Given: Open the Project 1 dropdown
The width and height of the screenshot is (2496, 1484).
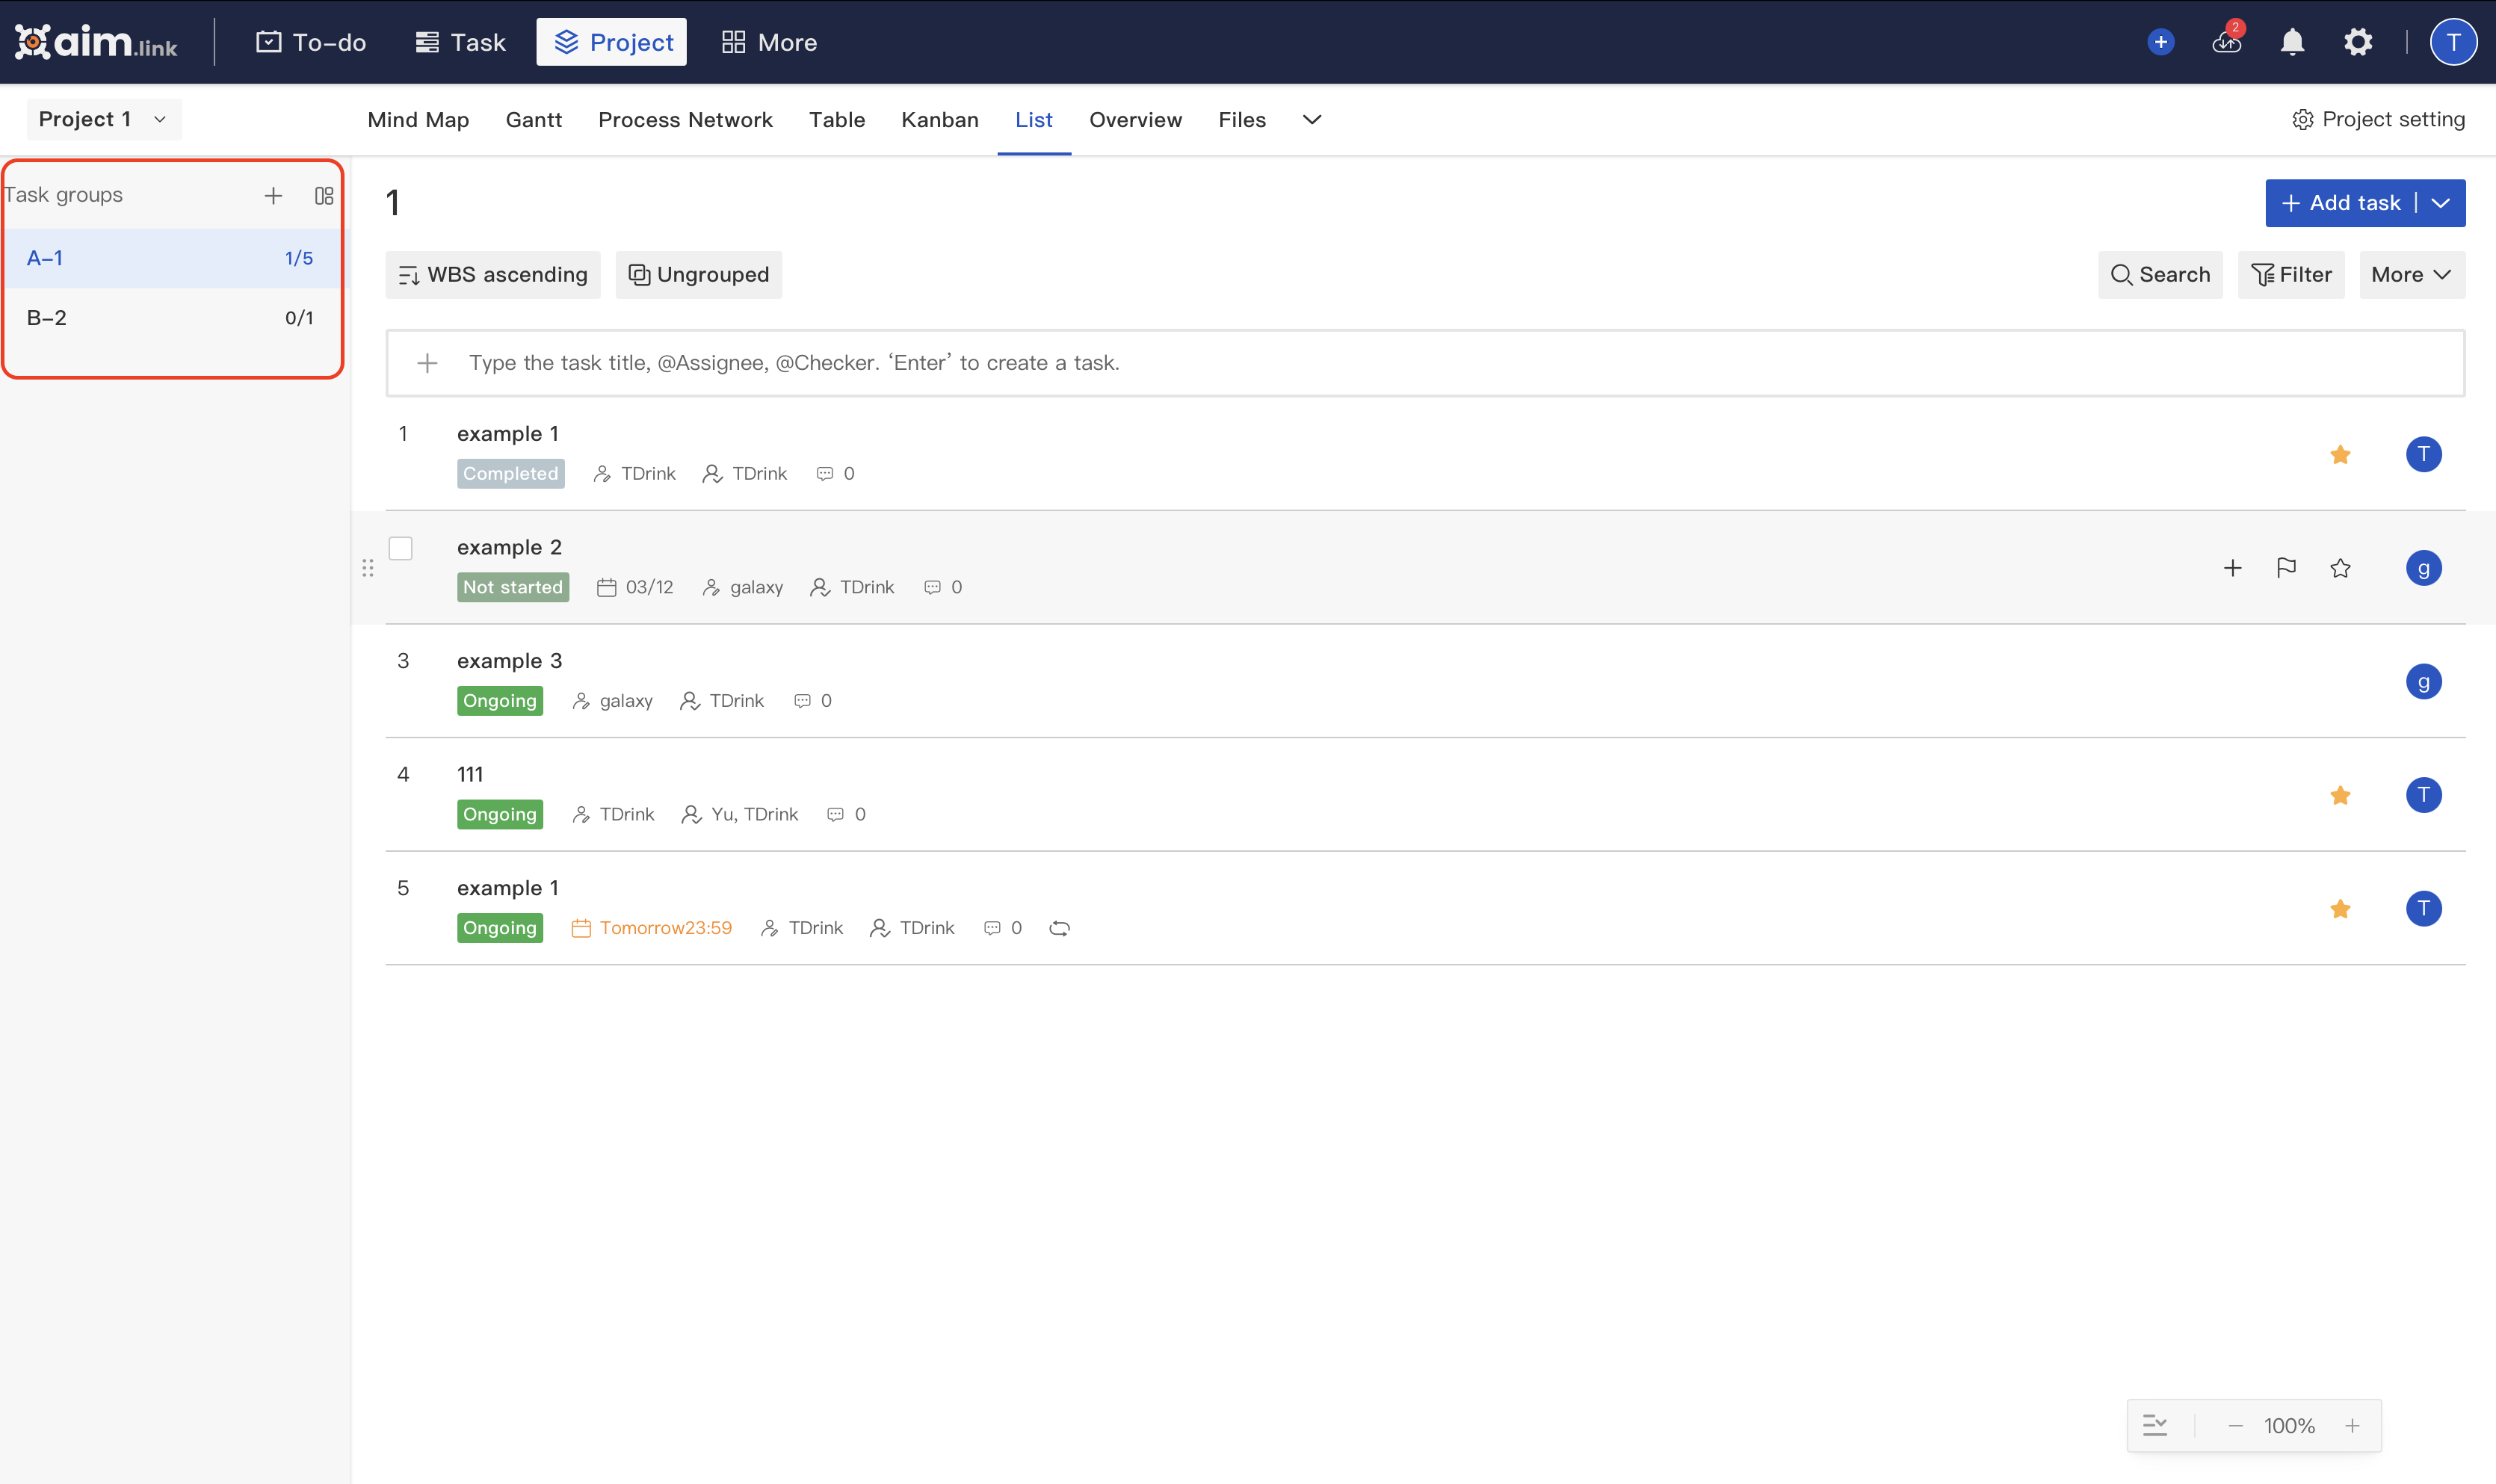Looking at the screenshot, I should 103,119.
